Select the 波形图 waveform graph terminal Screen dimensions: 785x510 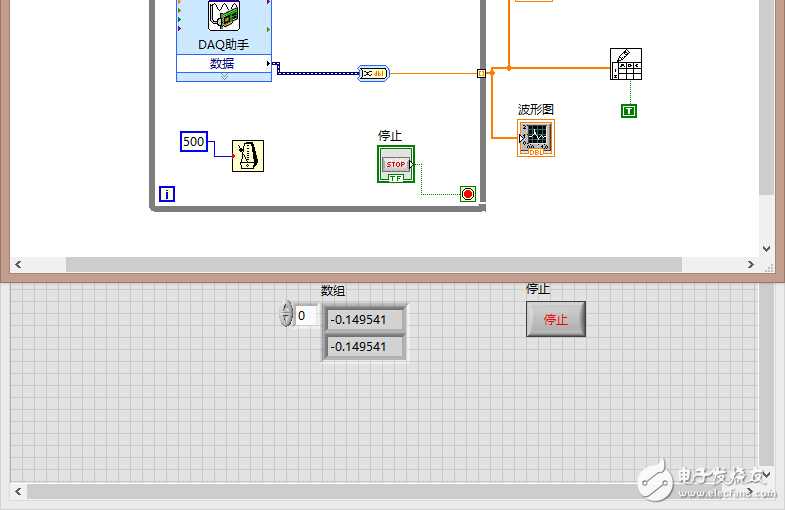click(536, 138)
